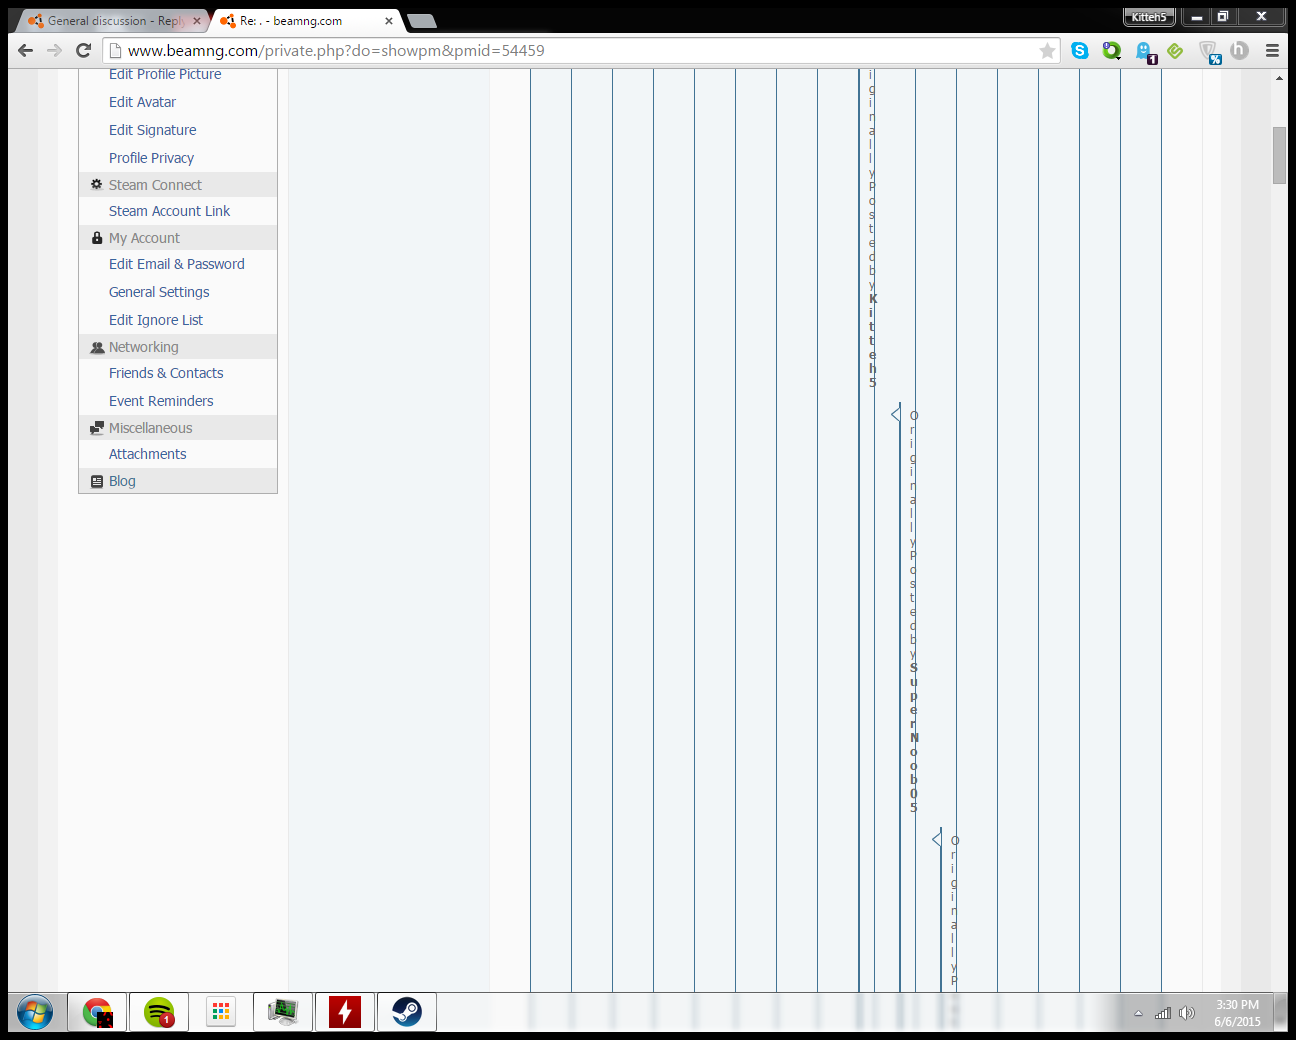The width and height of the screenshot is (1296, 1040).
Task: Click the Steam Connect gear icon
Action: 97,185
